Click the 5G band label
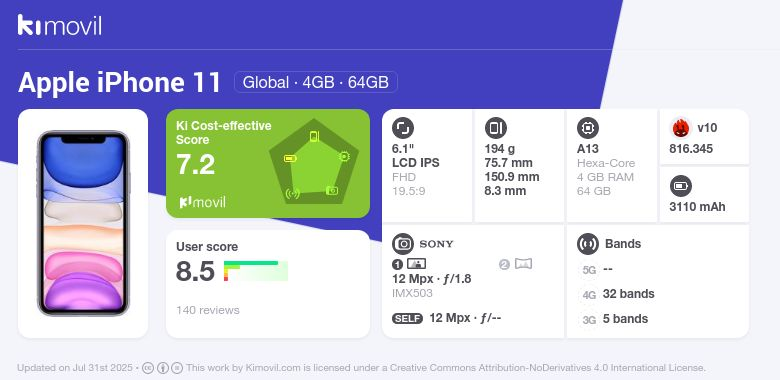 tap(589, 270)
